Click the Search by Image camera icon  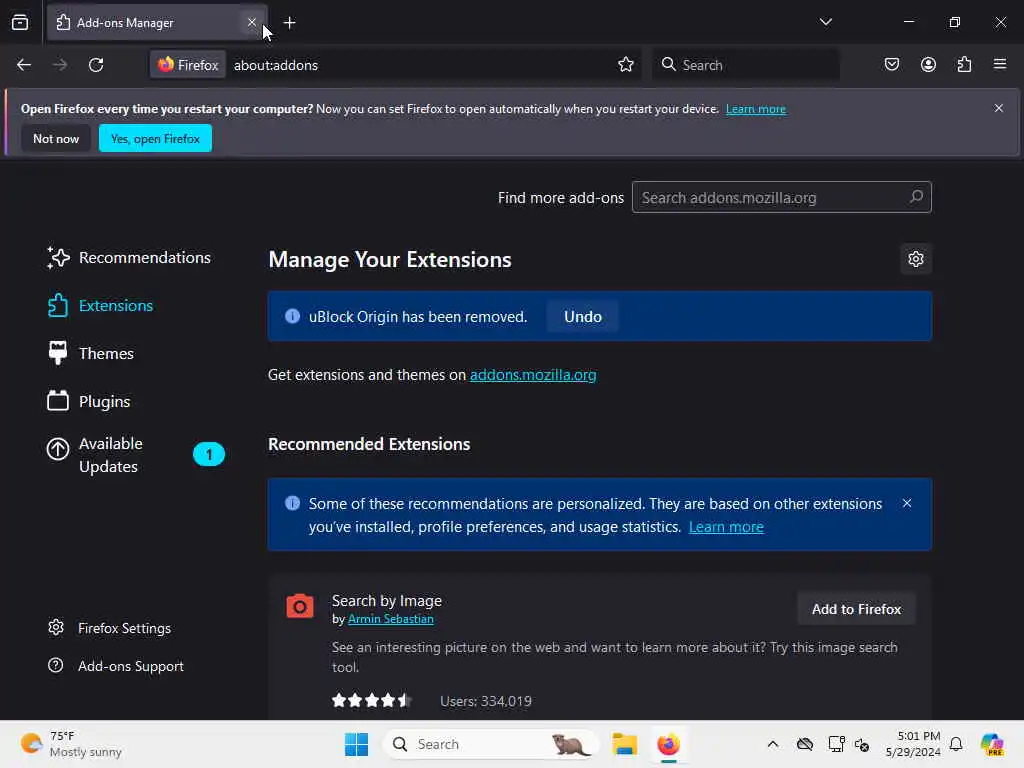300,606
